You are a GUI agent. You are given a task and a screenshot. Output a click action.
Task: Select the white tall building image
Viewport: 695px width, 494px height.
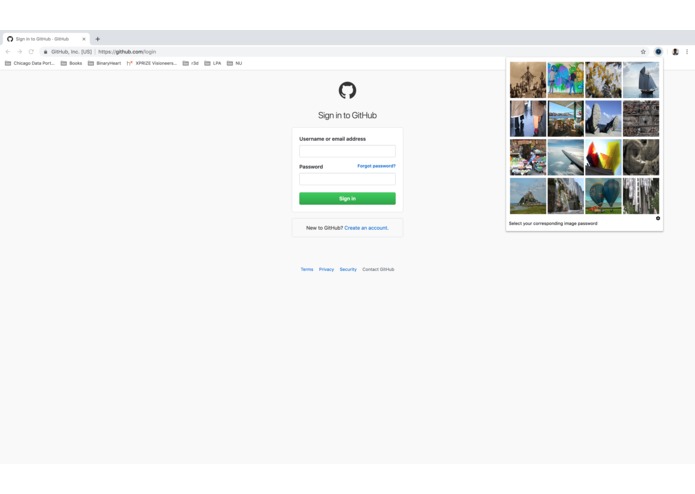coord(641,196)
